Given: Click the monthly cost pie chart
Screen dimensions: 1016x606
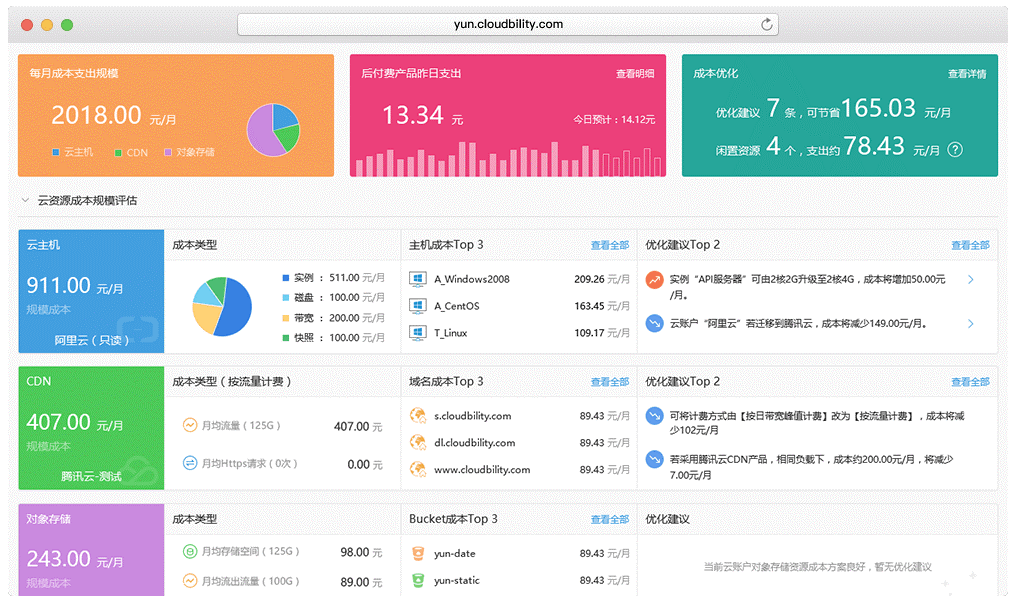Looking at the screenshot, I should click(273, 130).
